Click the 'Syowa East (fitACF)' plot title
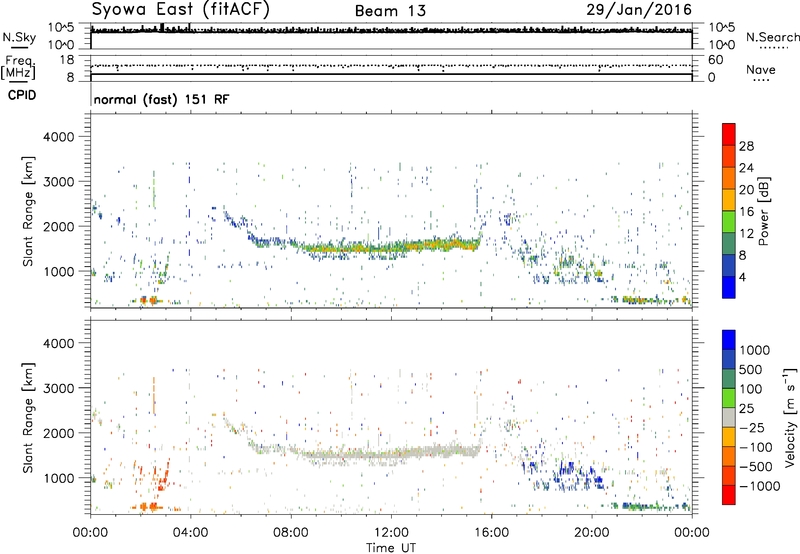The image size is (800, 554). click(181, 10)
